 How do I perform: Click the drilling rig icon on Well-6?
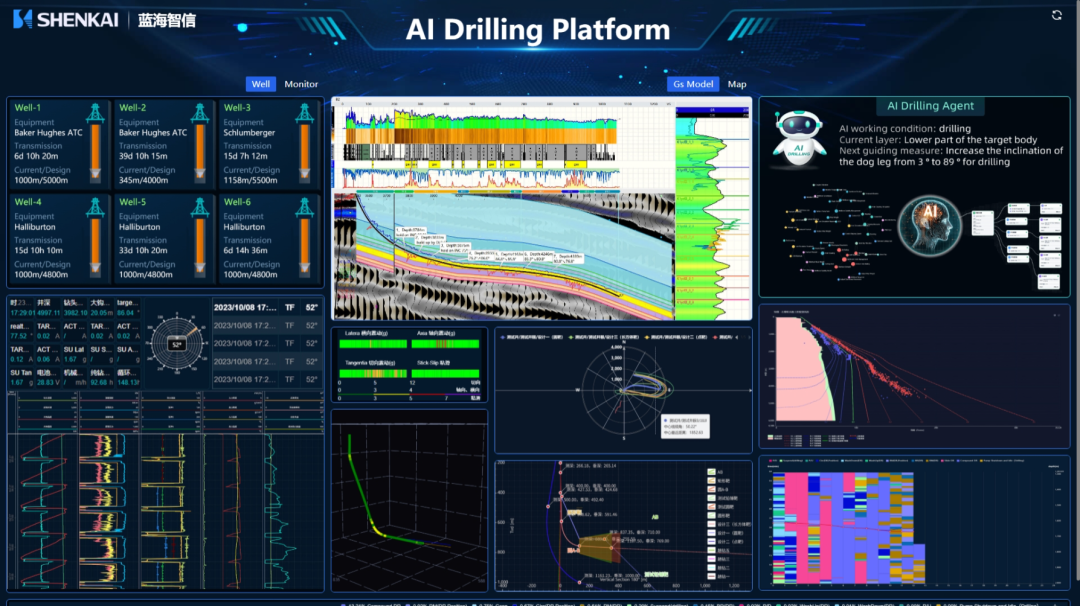(304, 207)
